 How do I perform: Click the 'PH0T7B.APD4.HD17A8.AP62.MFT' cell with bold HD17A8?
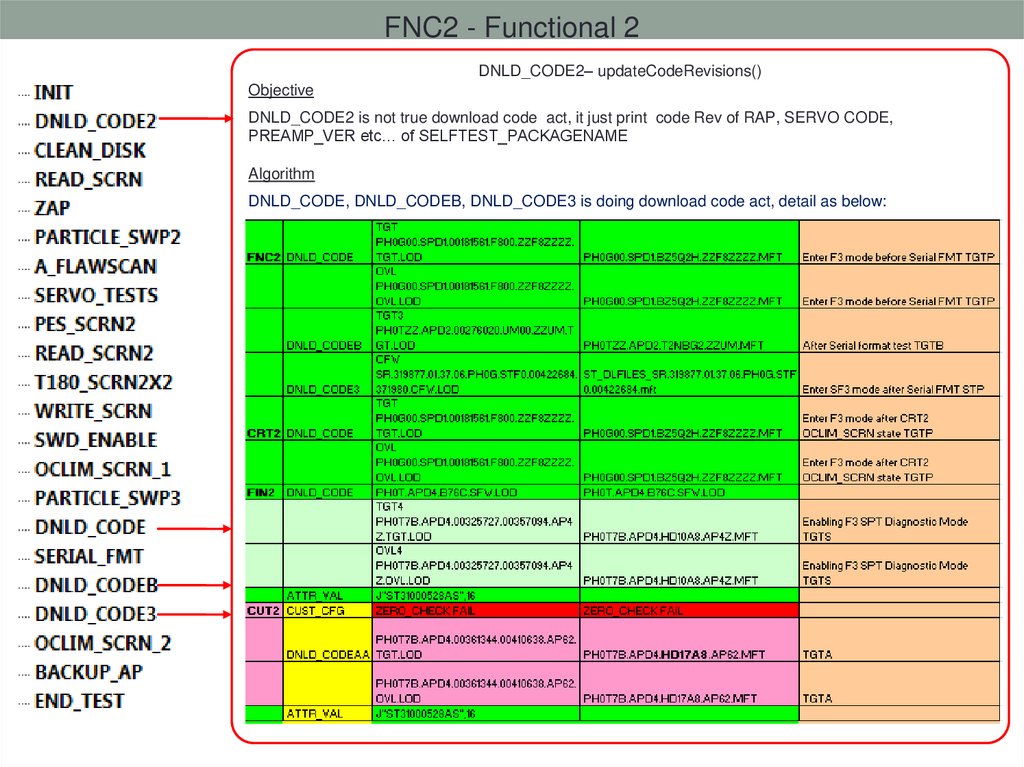pyautogui.click(x=689, y=640)
